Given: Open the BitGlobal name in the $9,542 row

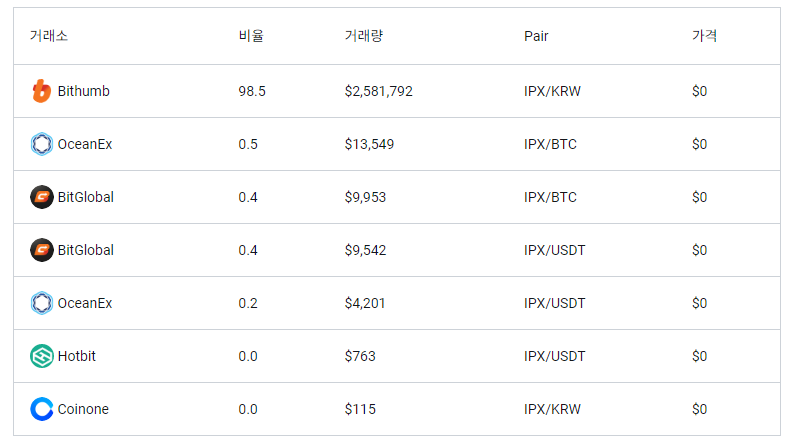Looking at the screenshot, I should point(86,250).
